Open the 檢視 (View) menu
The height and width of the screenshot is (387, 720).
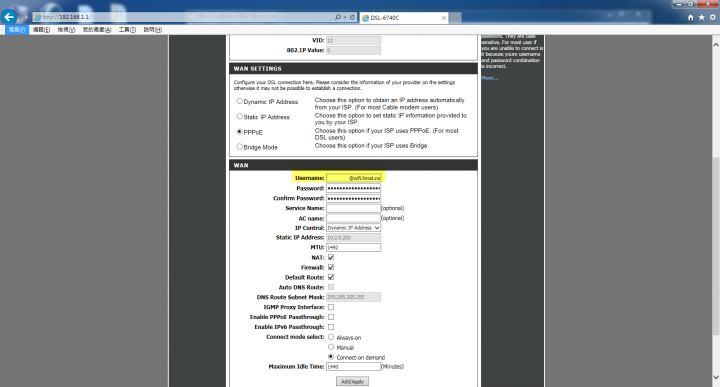[66, 29]
